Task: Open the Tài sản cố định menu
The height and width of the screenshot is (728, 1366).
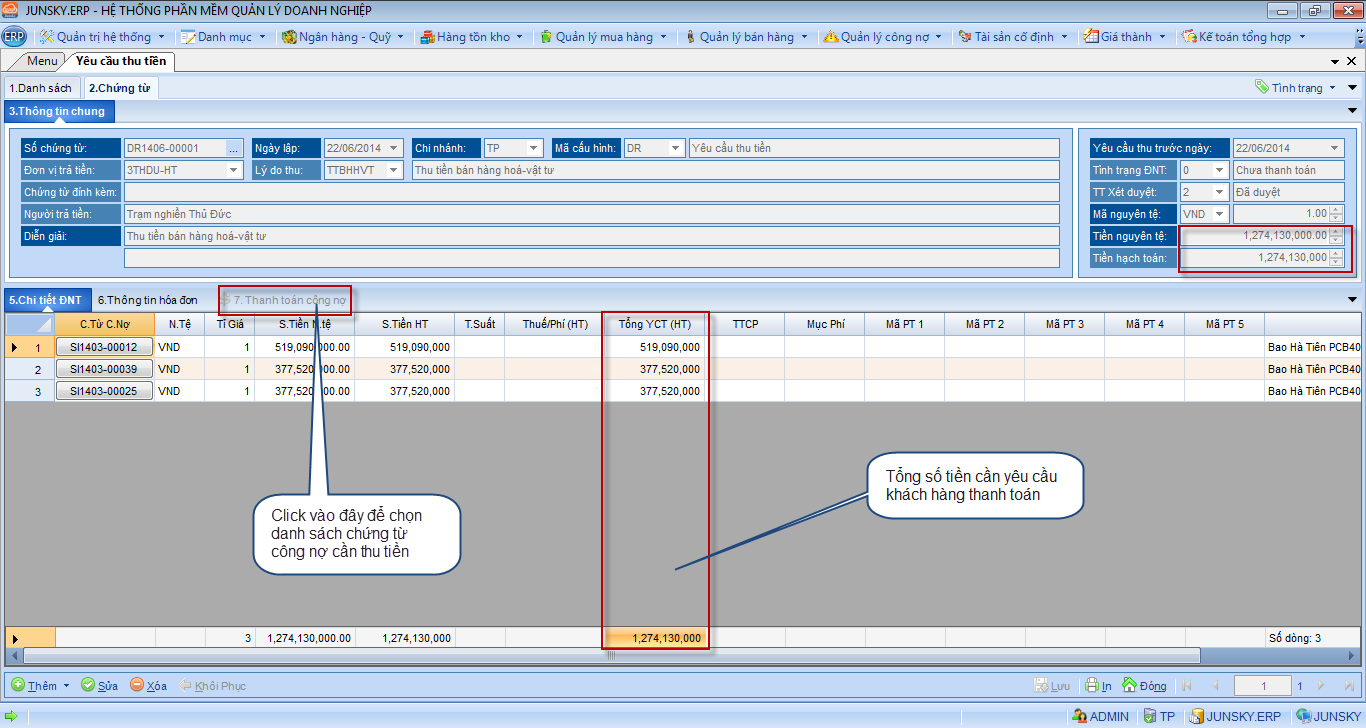Action: 1013,37
